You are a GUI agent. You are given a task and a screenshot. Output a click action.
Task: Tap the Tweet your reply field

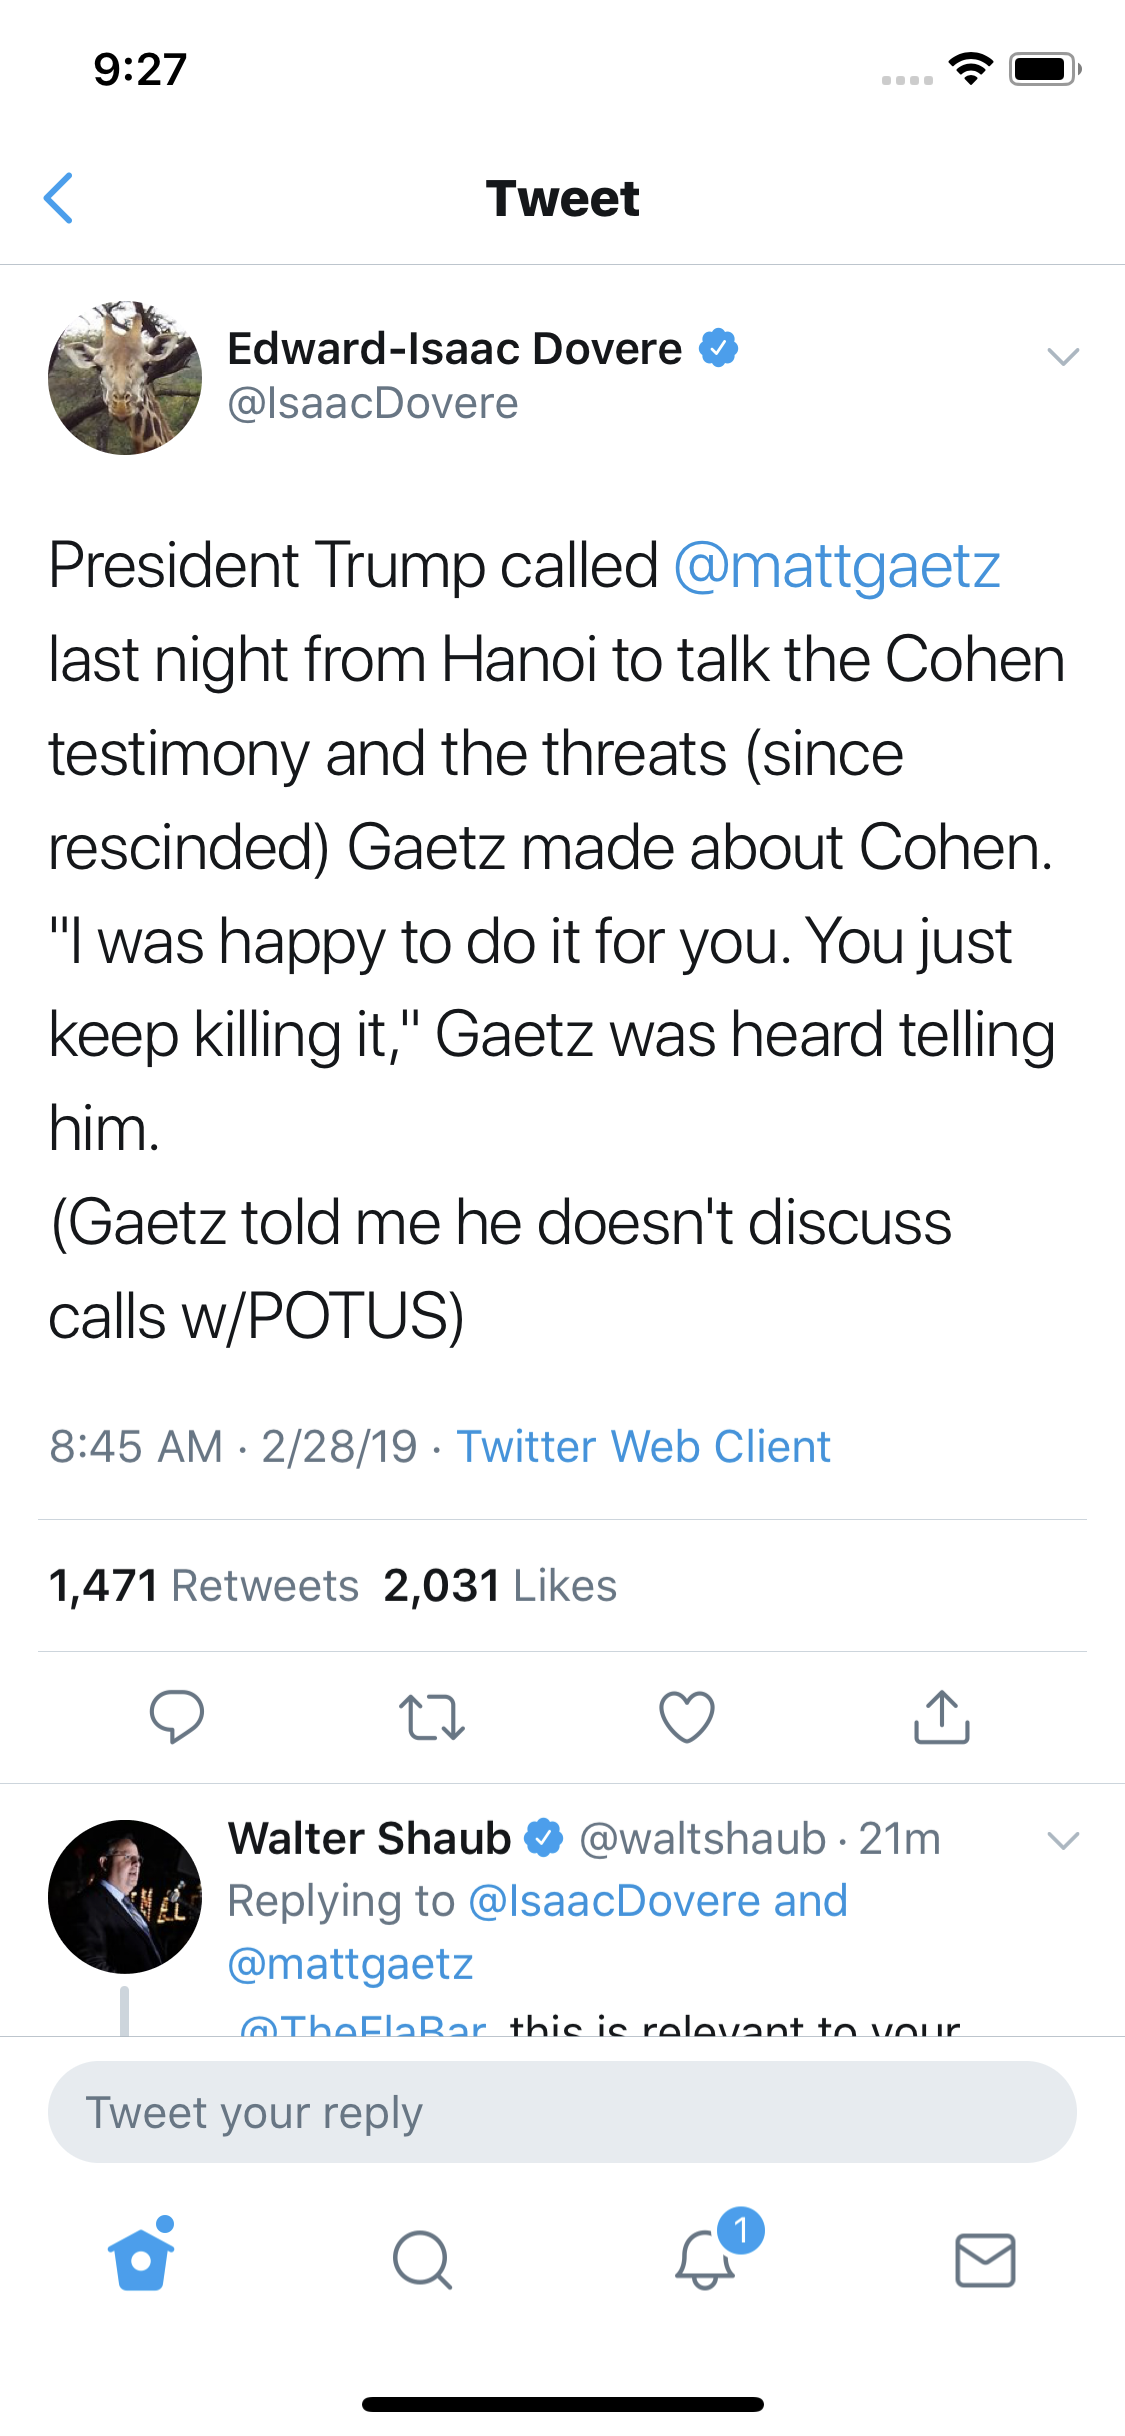point(562,2112)
